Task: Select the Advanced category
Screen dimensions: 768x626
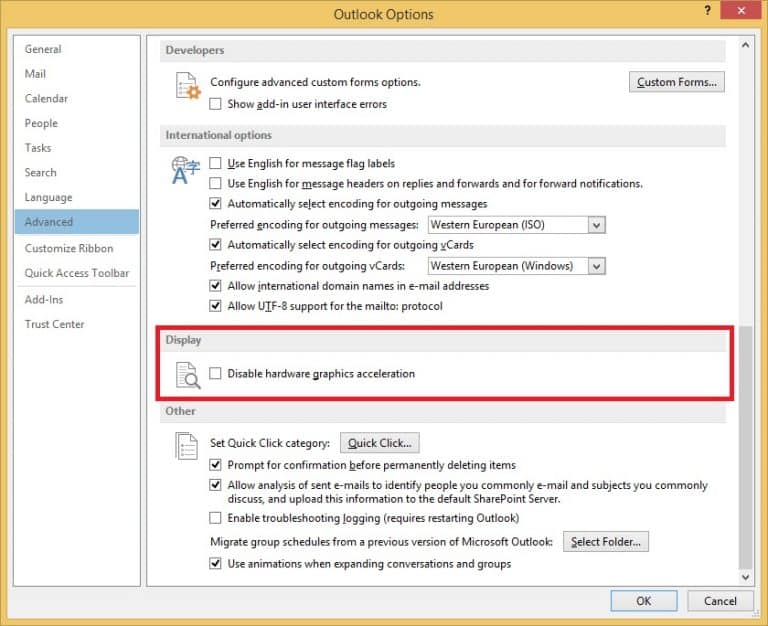Action: [x=77, y=222]
